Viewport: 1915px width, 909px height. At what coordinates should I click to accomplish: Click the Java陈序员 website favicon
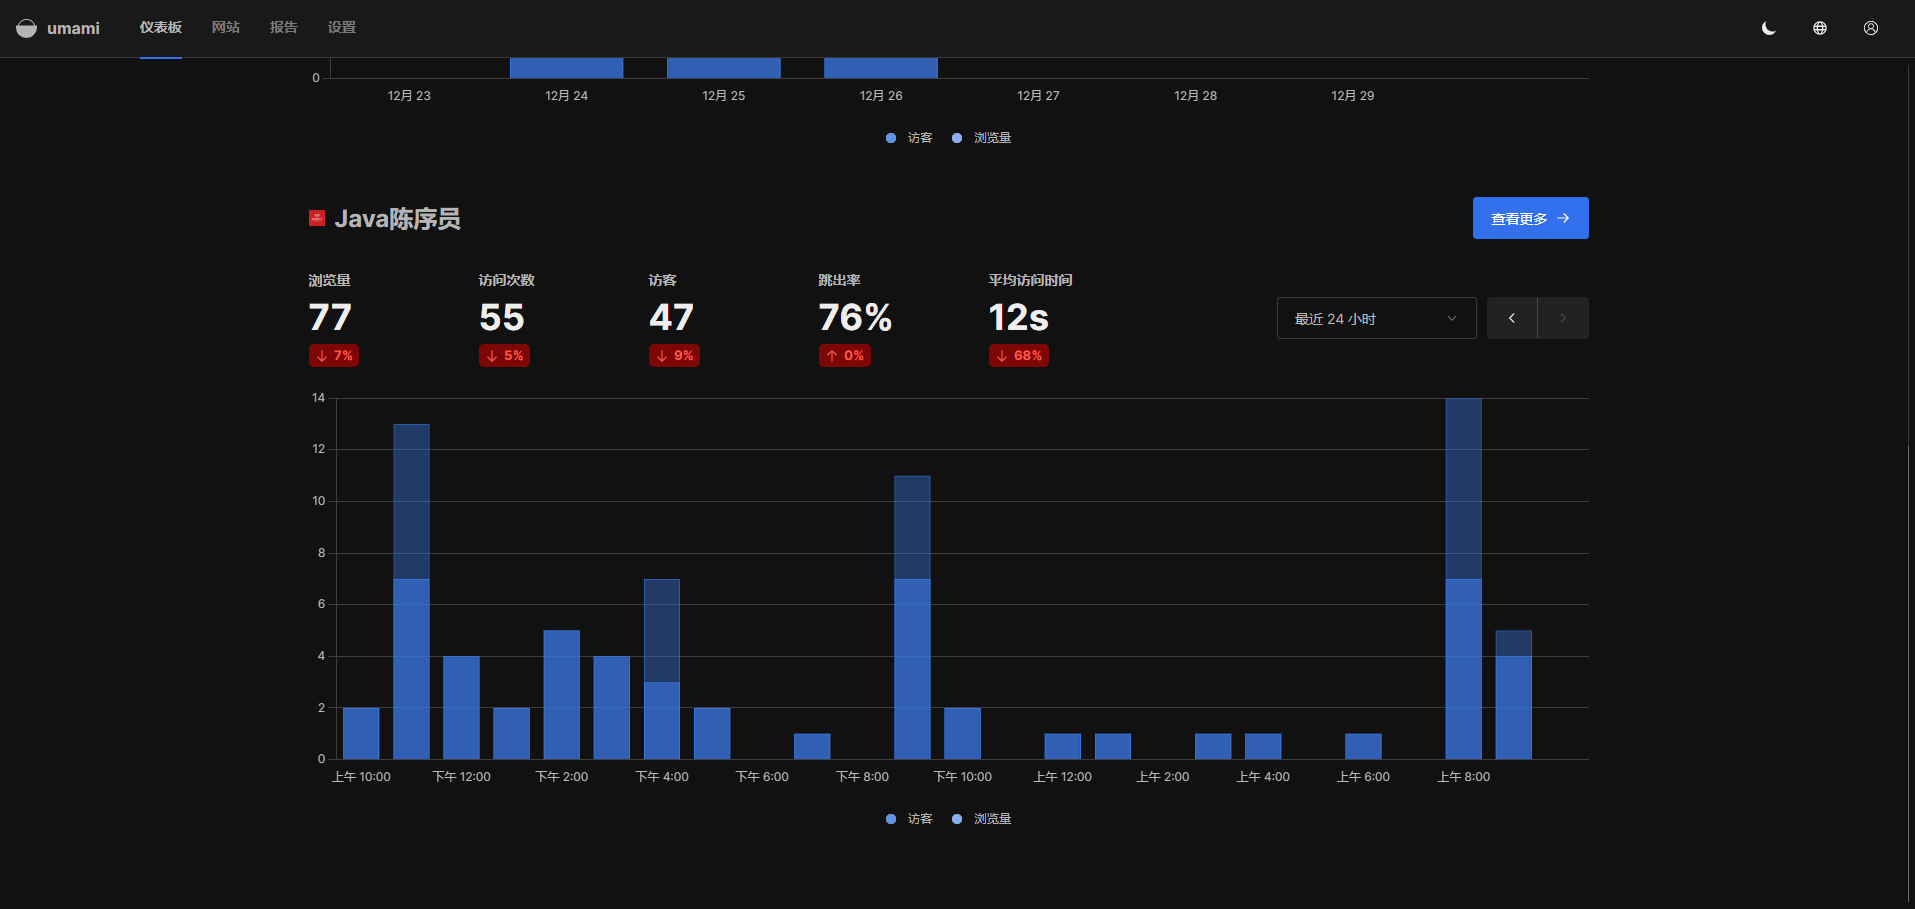[x=317, y=218]
